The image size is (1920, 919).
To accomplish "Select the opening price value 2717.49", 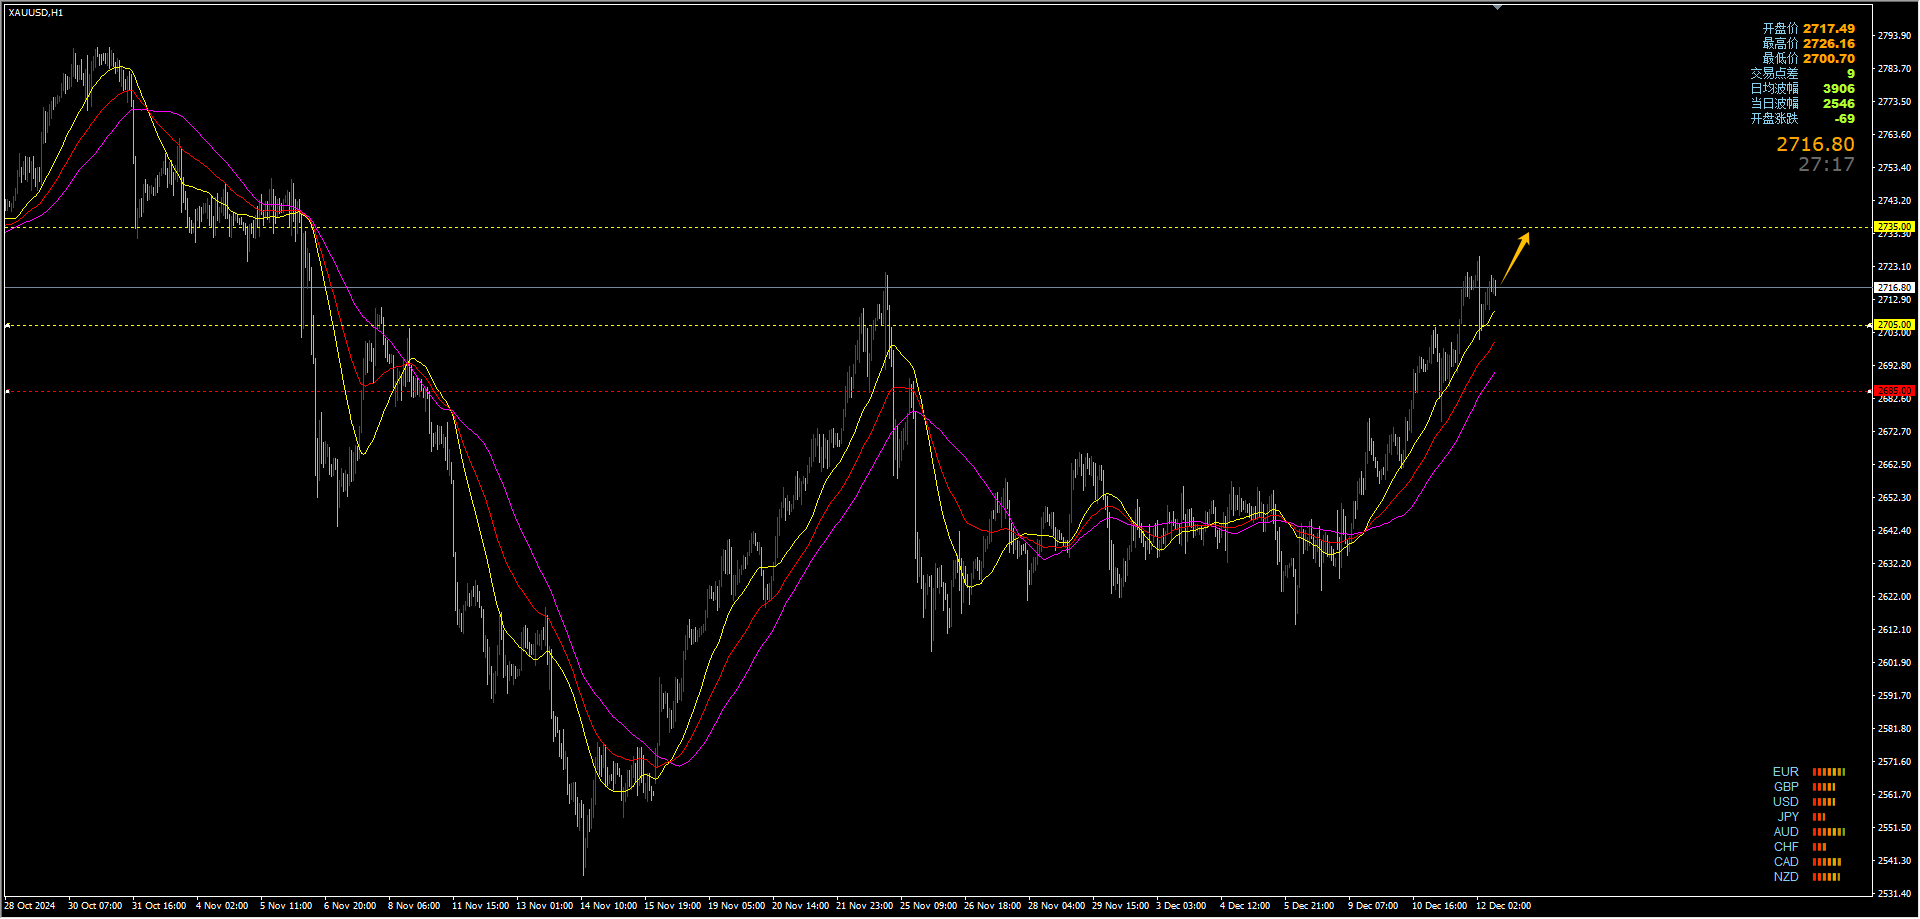I will point(1829,29).
